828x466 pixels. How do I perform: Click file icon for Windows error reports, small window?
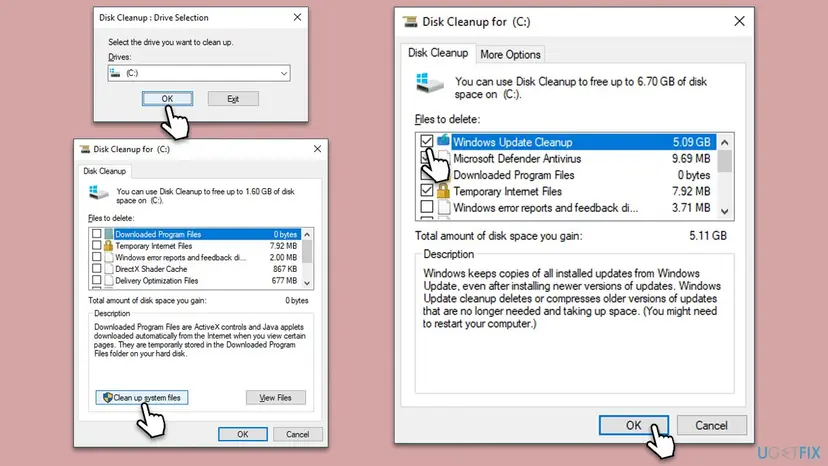(109, 257)
